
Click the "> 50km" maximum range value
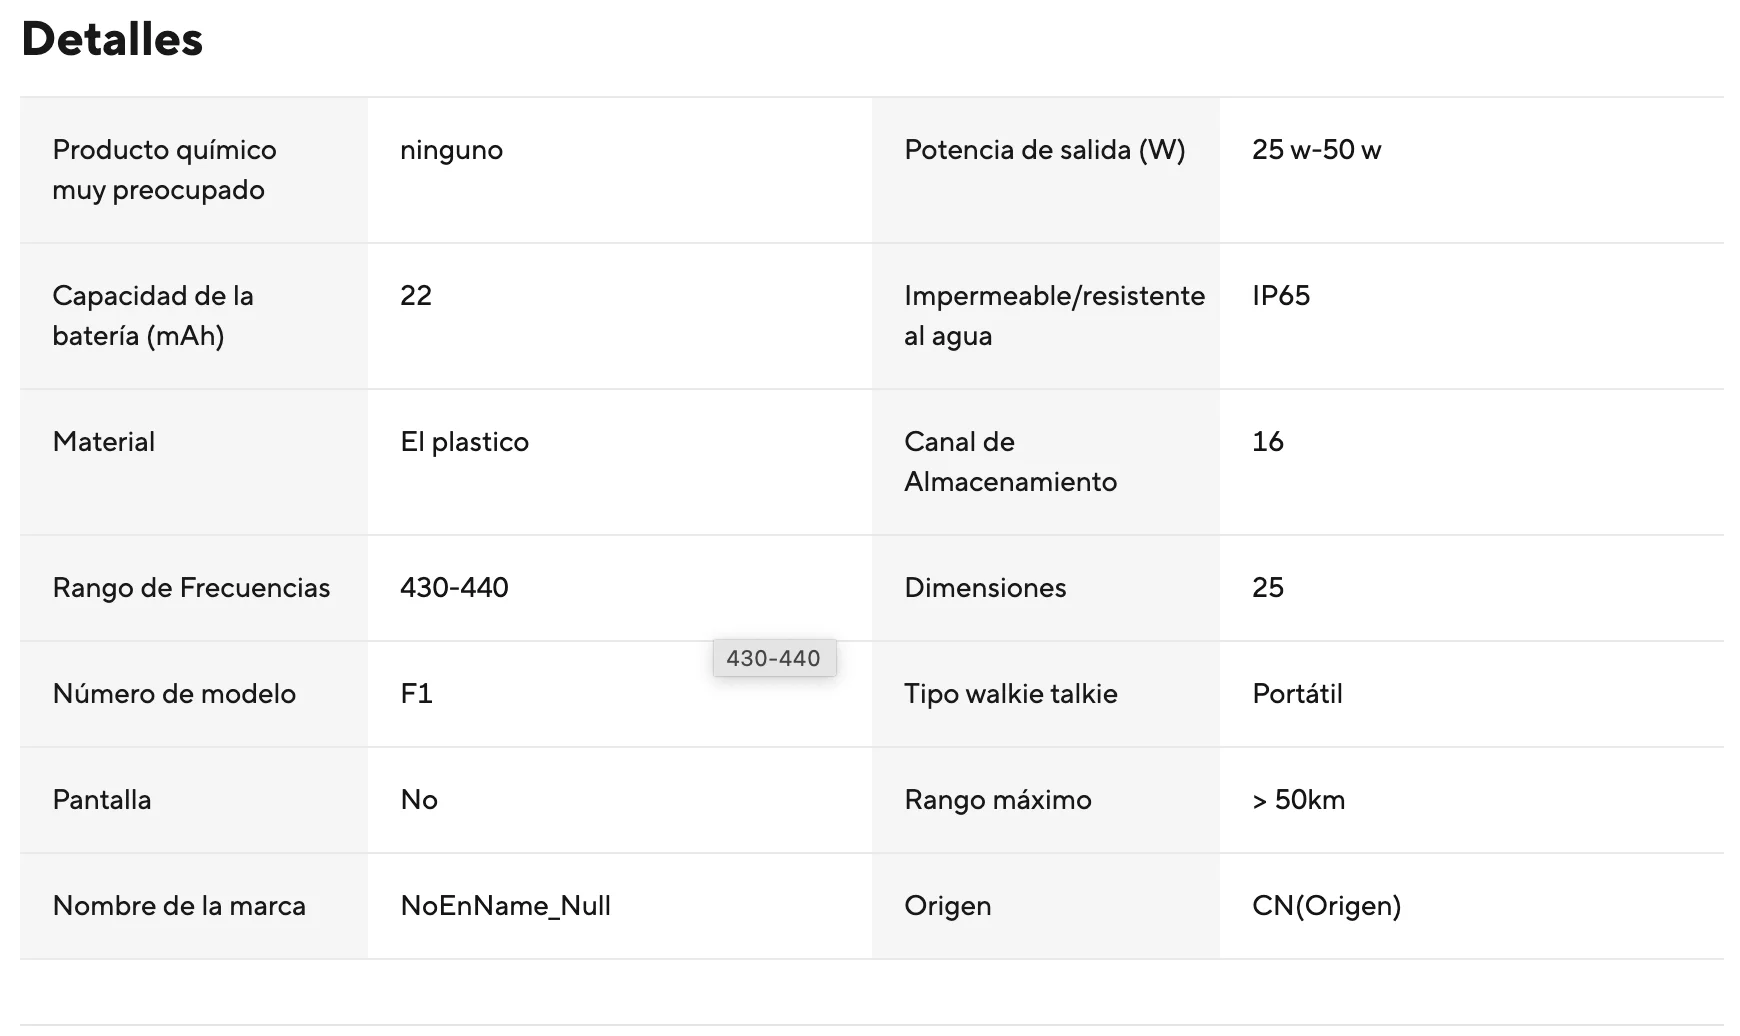[1298, 800]
